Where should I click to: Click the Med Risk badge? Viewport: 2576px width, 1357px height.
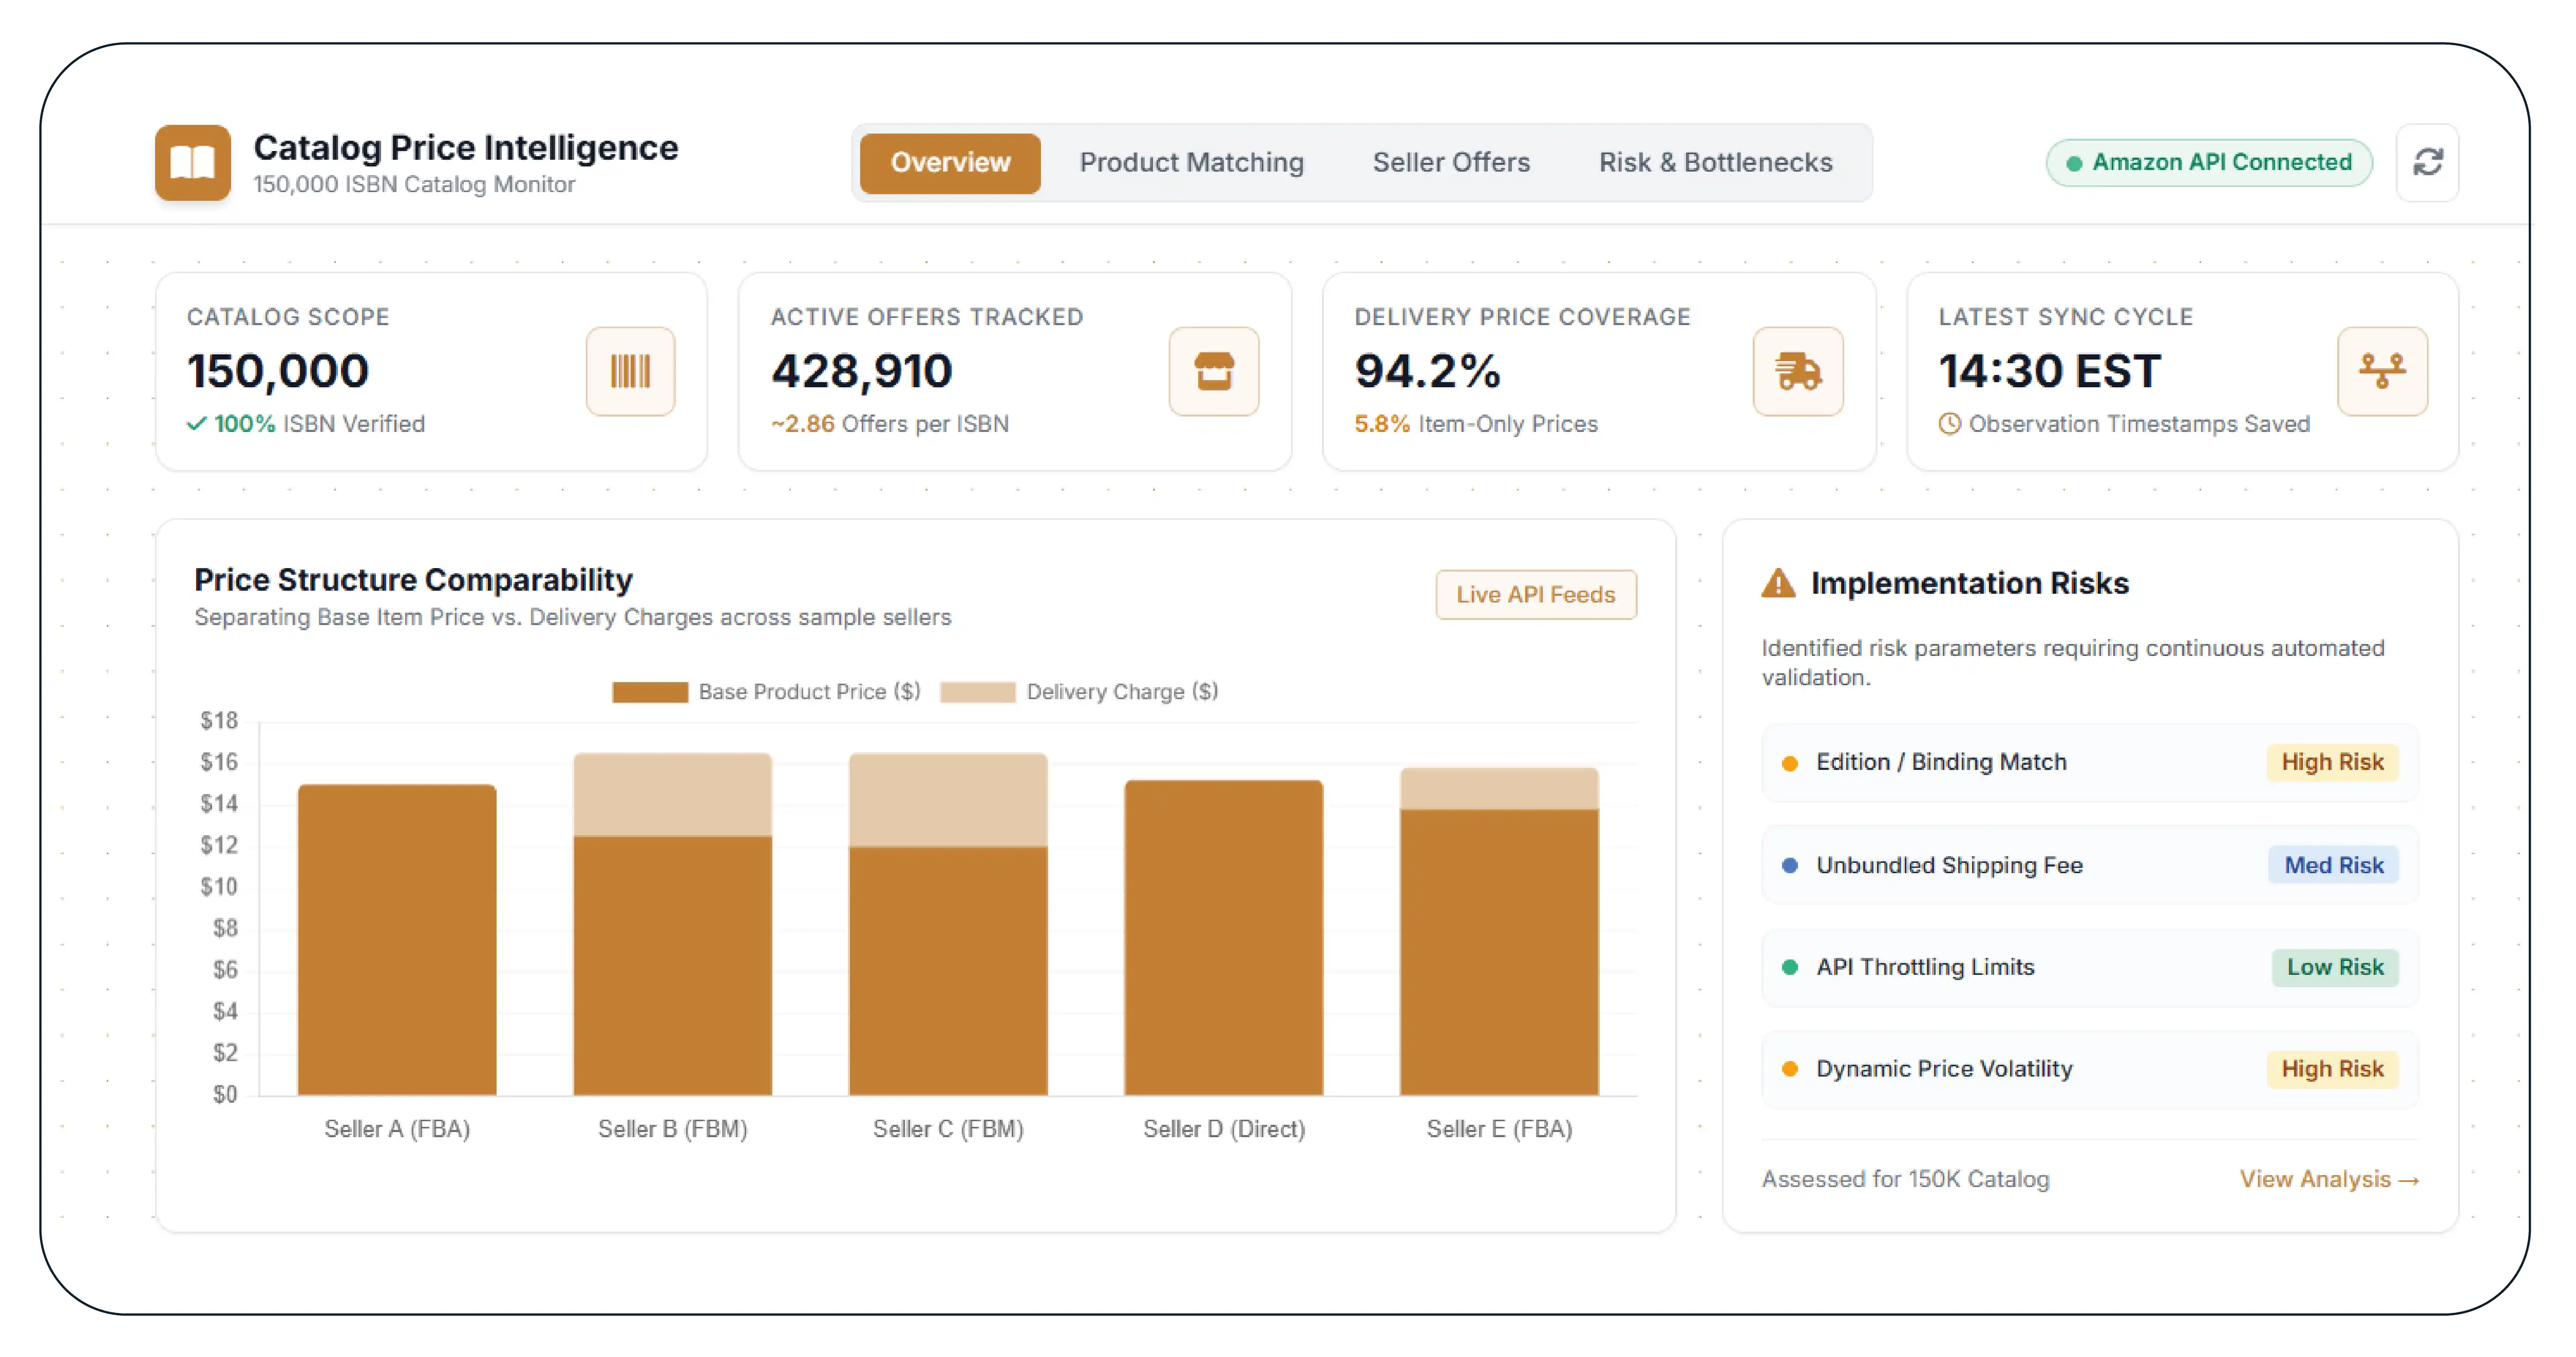coord(2333,866)
